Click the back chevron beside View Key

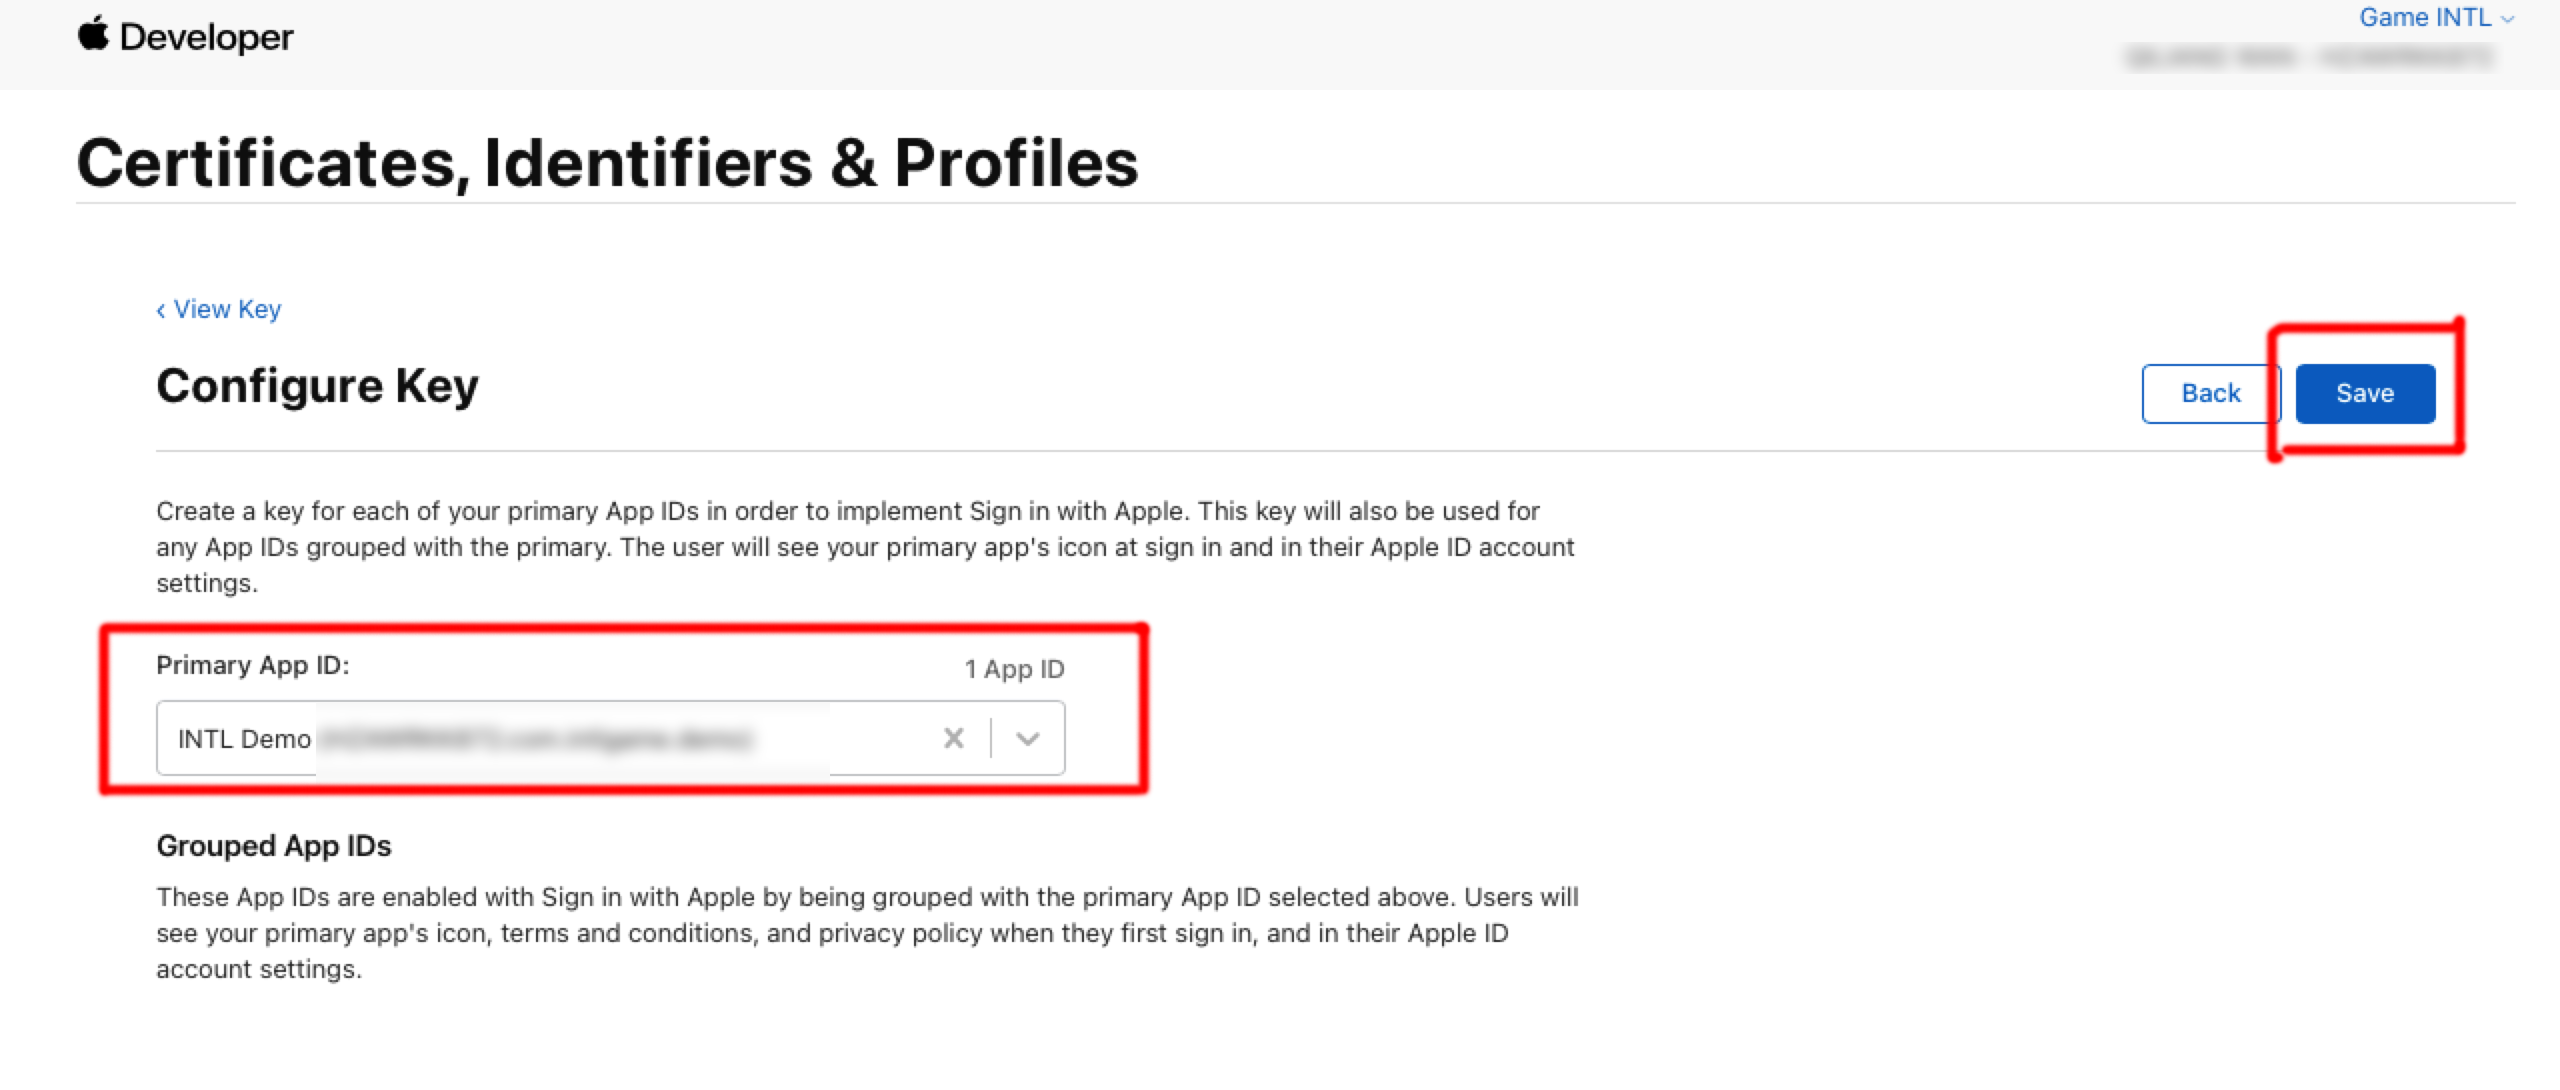163,310
